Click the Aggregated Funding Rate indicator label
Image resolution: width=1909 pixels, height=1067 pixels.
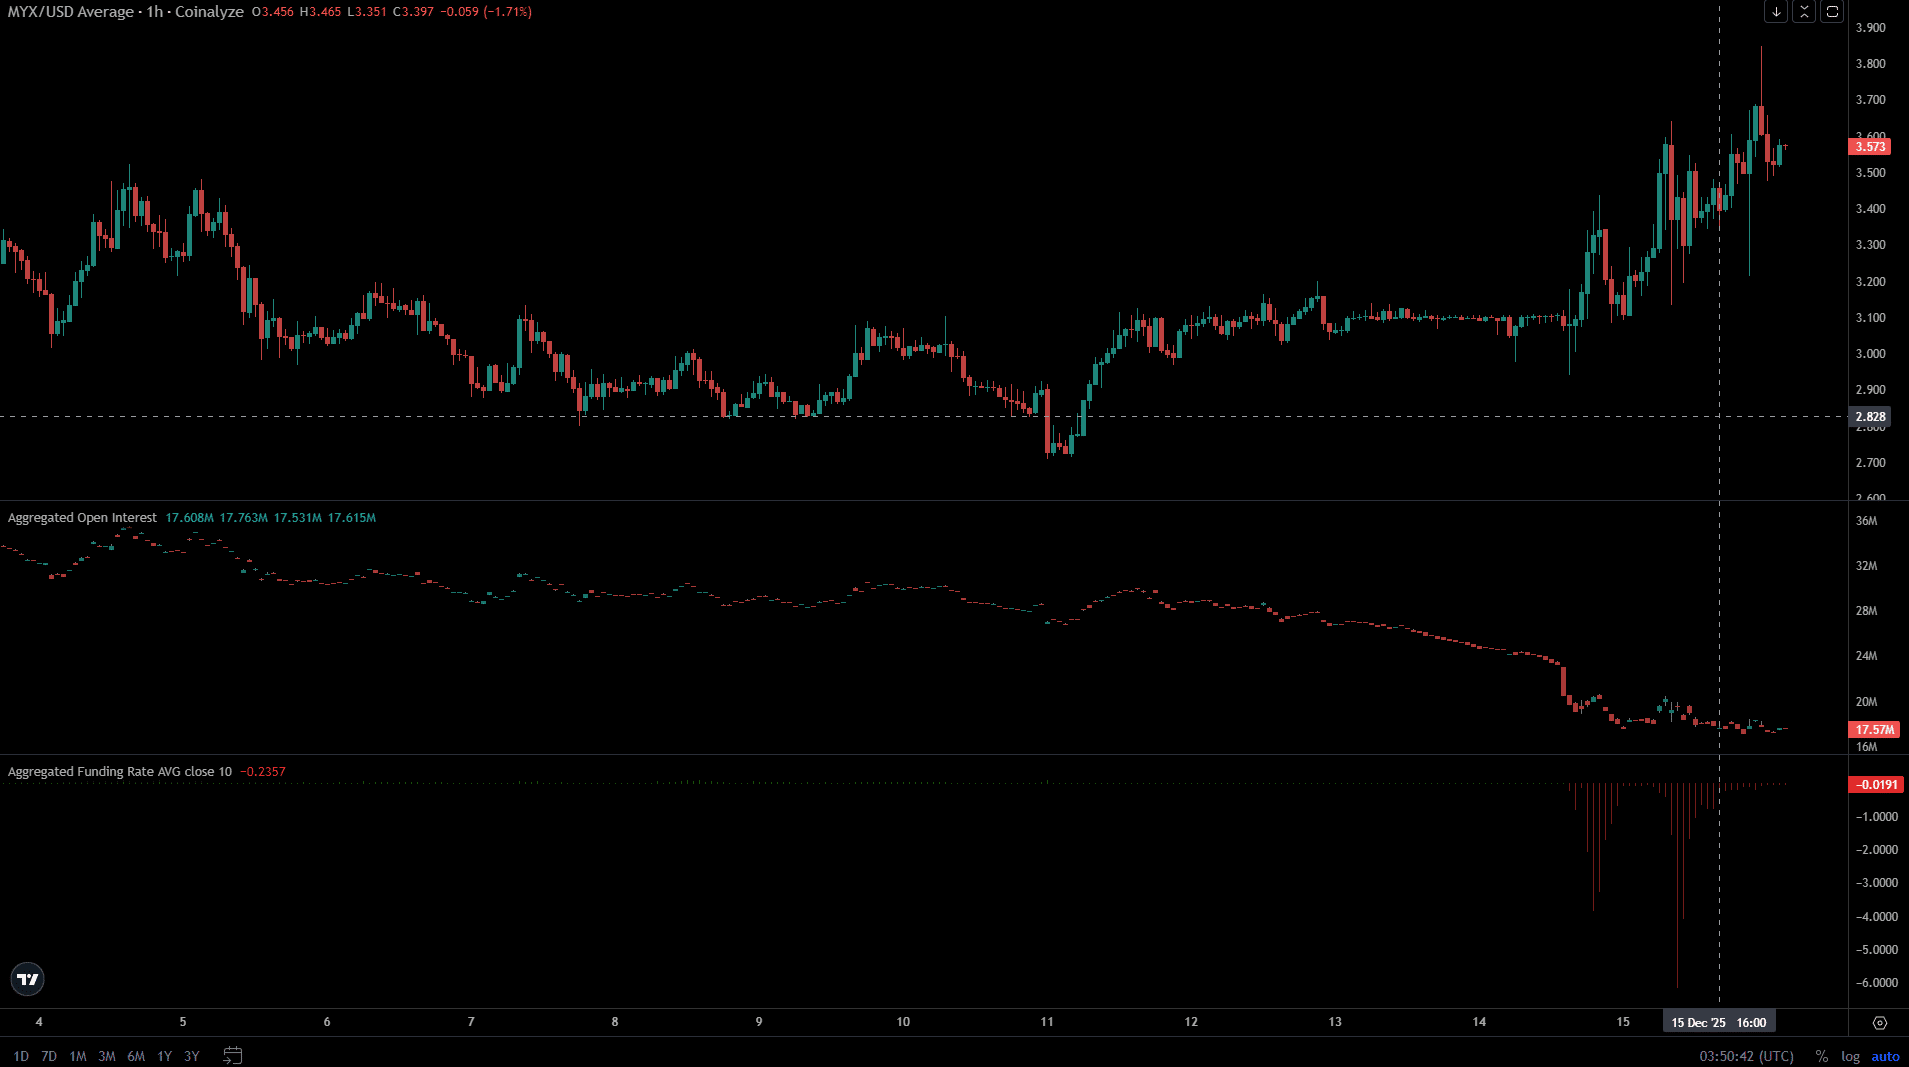pos(120,772)
